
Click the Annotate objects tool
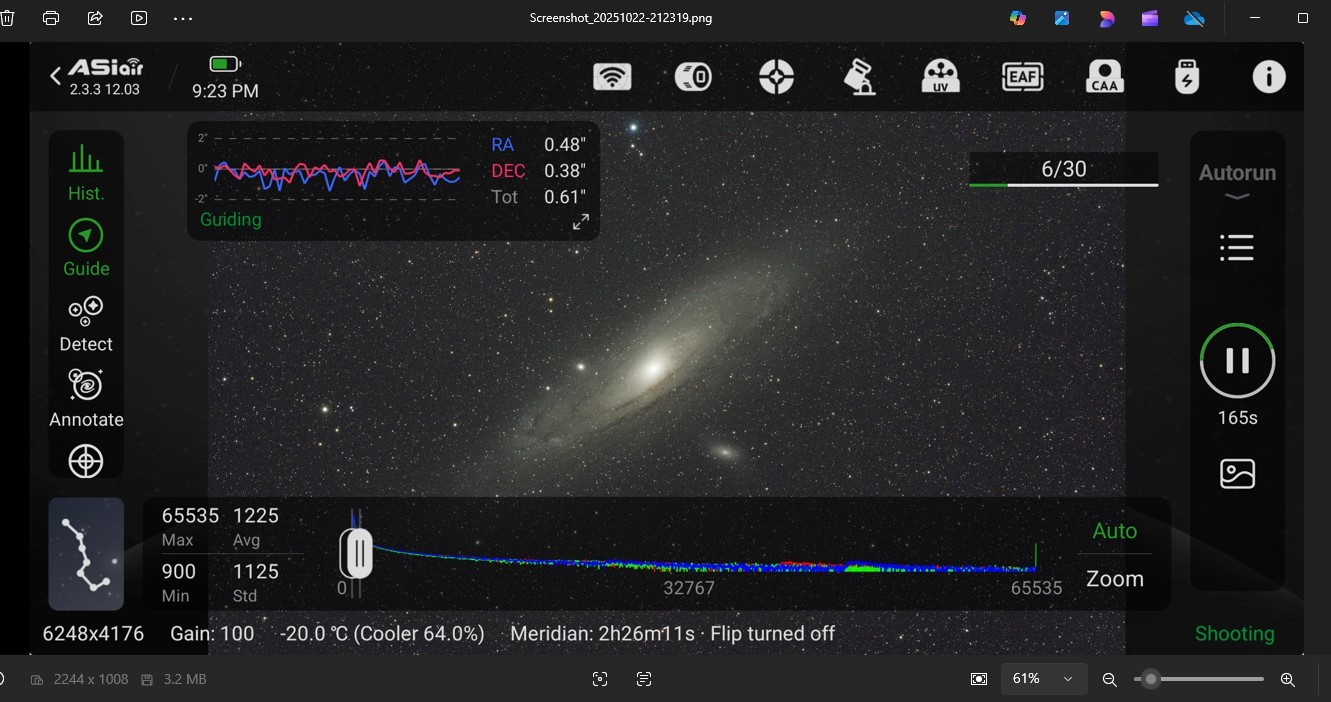(86, 398)
